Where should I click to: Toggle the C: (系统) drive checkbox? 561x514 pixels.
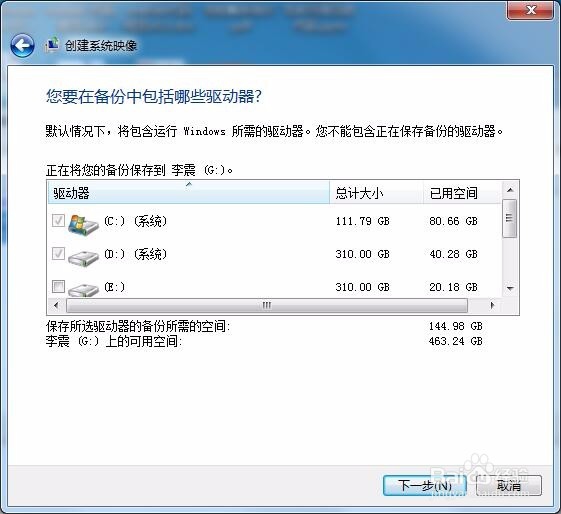tap(58, 220)
